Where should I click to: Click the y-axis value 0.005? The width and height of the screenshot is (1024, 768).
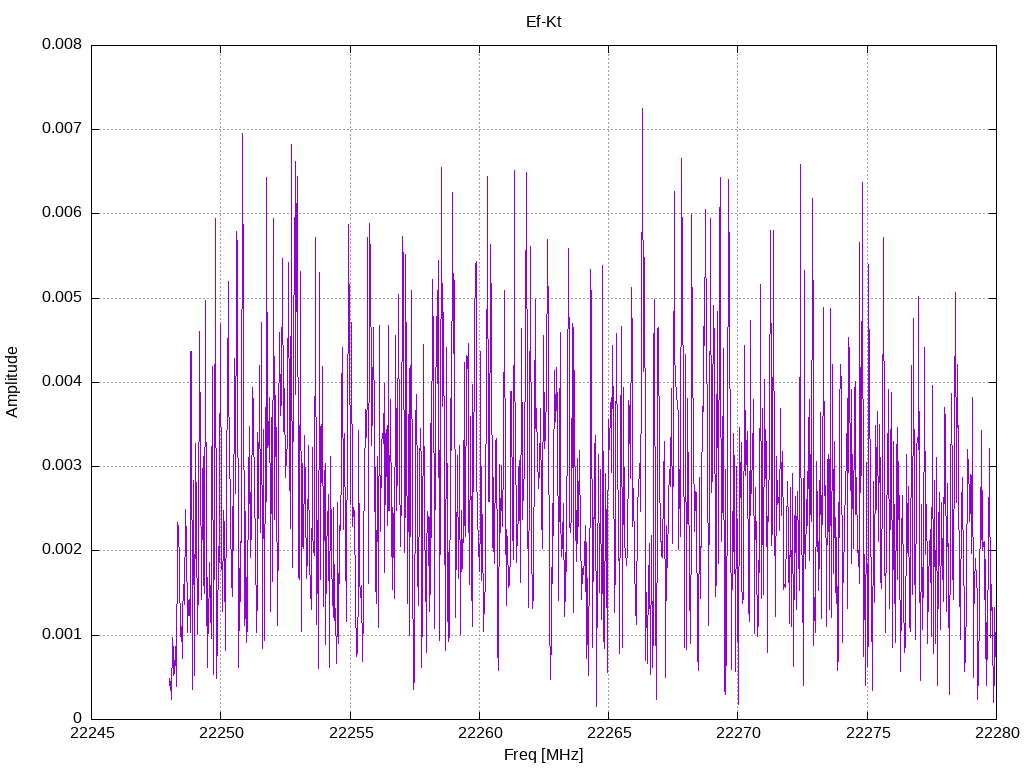(62, 298)
